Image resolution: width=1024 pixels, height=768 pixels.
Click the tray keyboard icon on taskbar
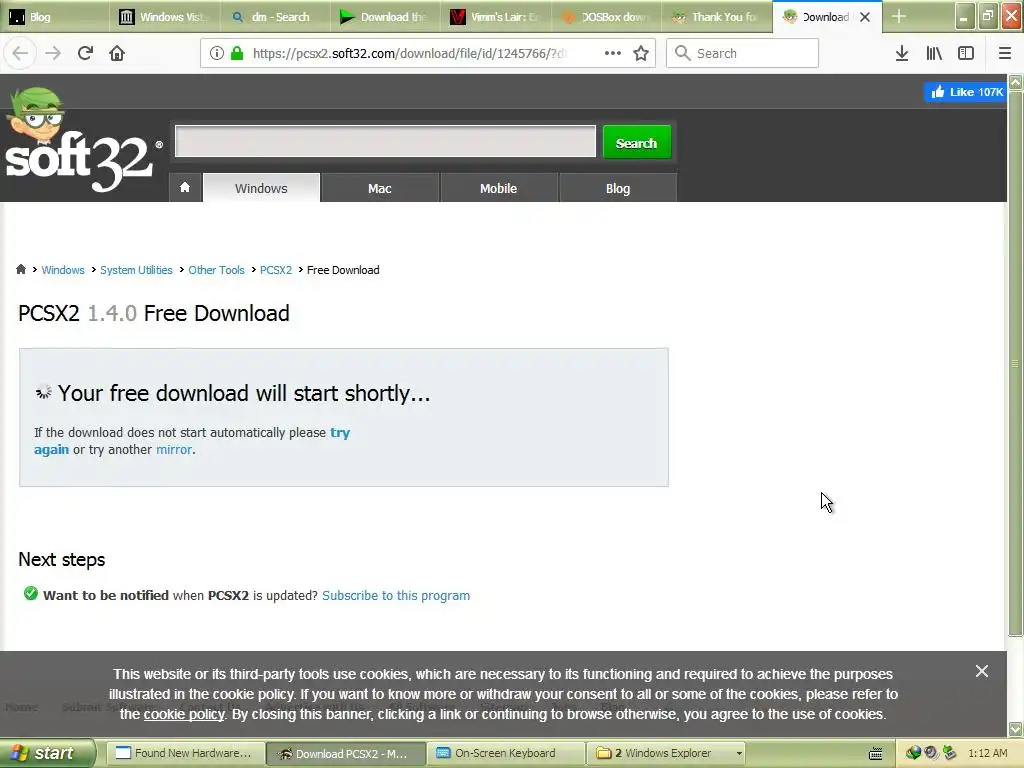[x=876, y=754]
